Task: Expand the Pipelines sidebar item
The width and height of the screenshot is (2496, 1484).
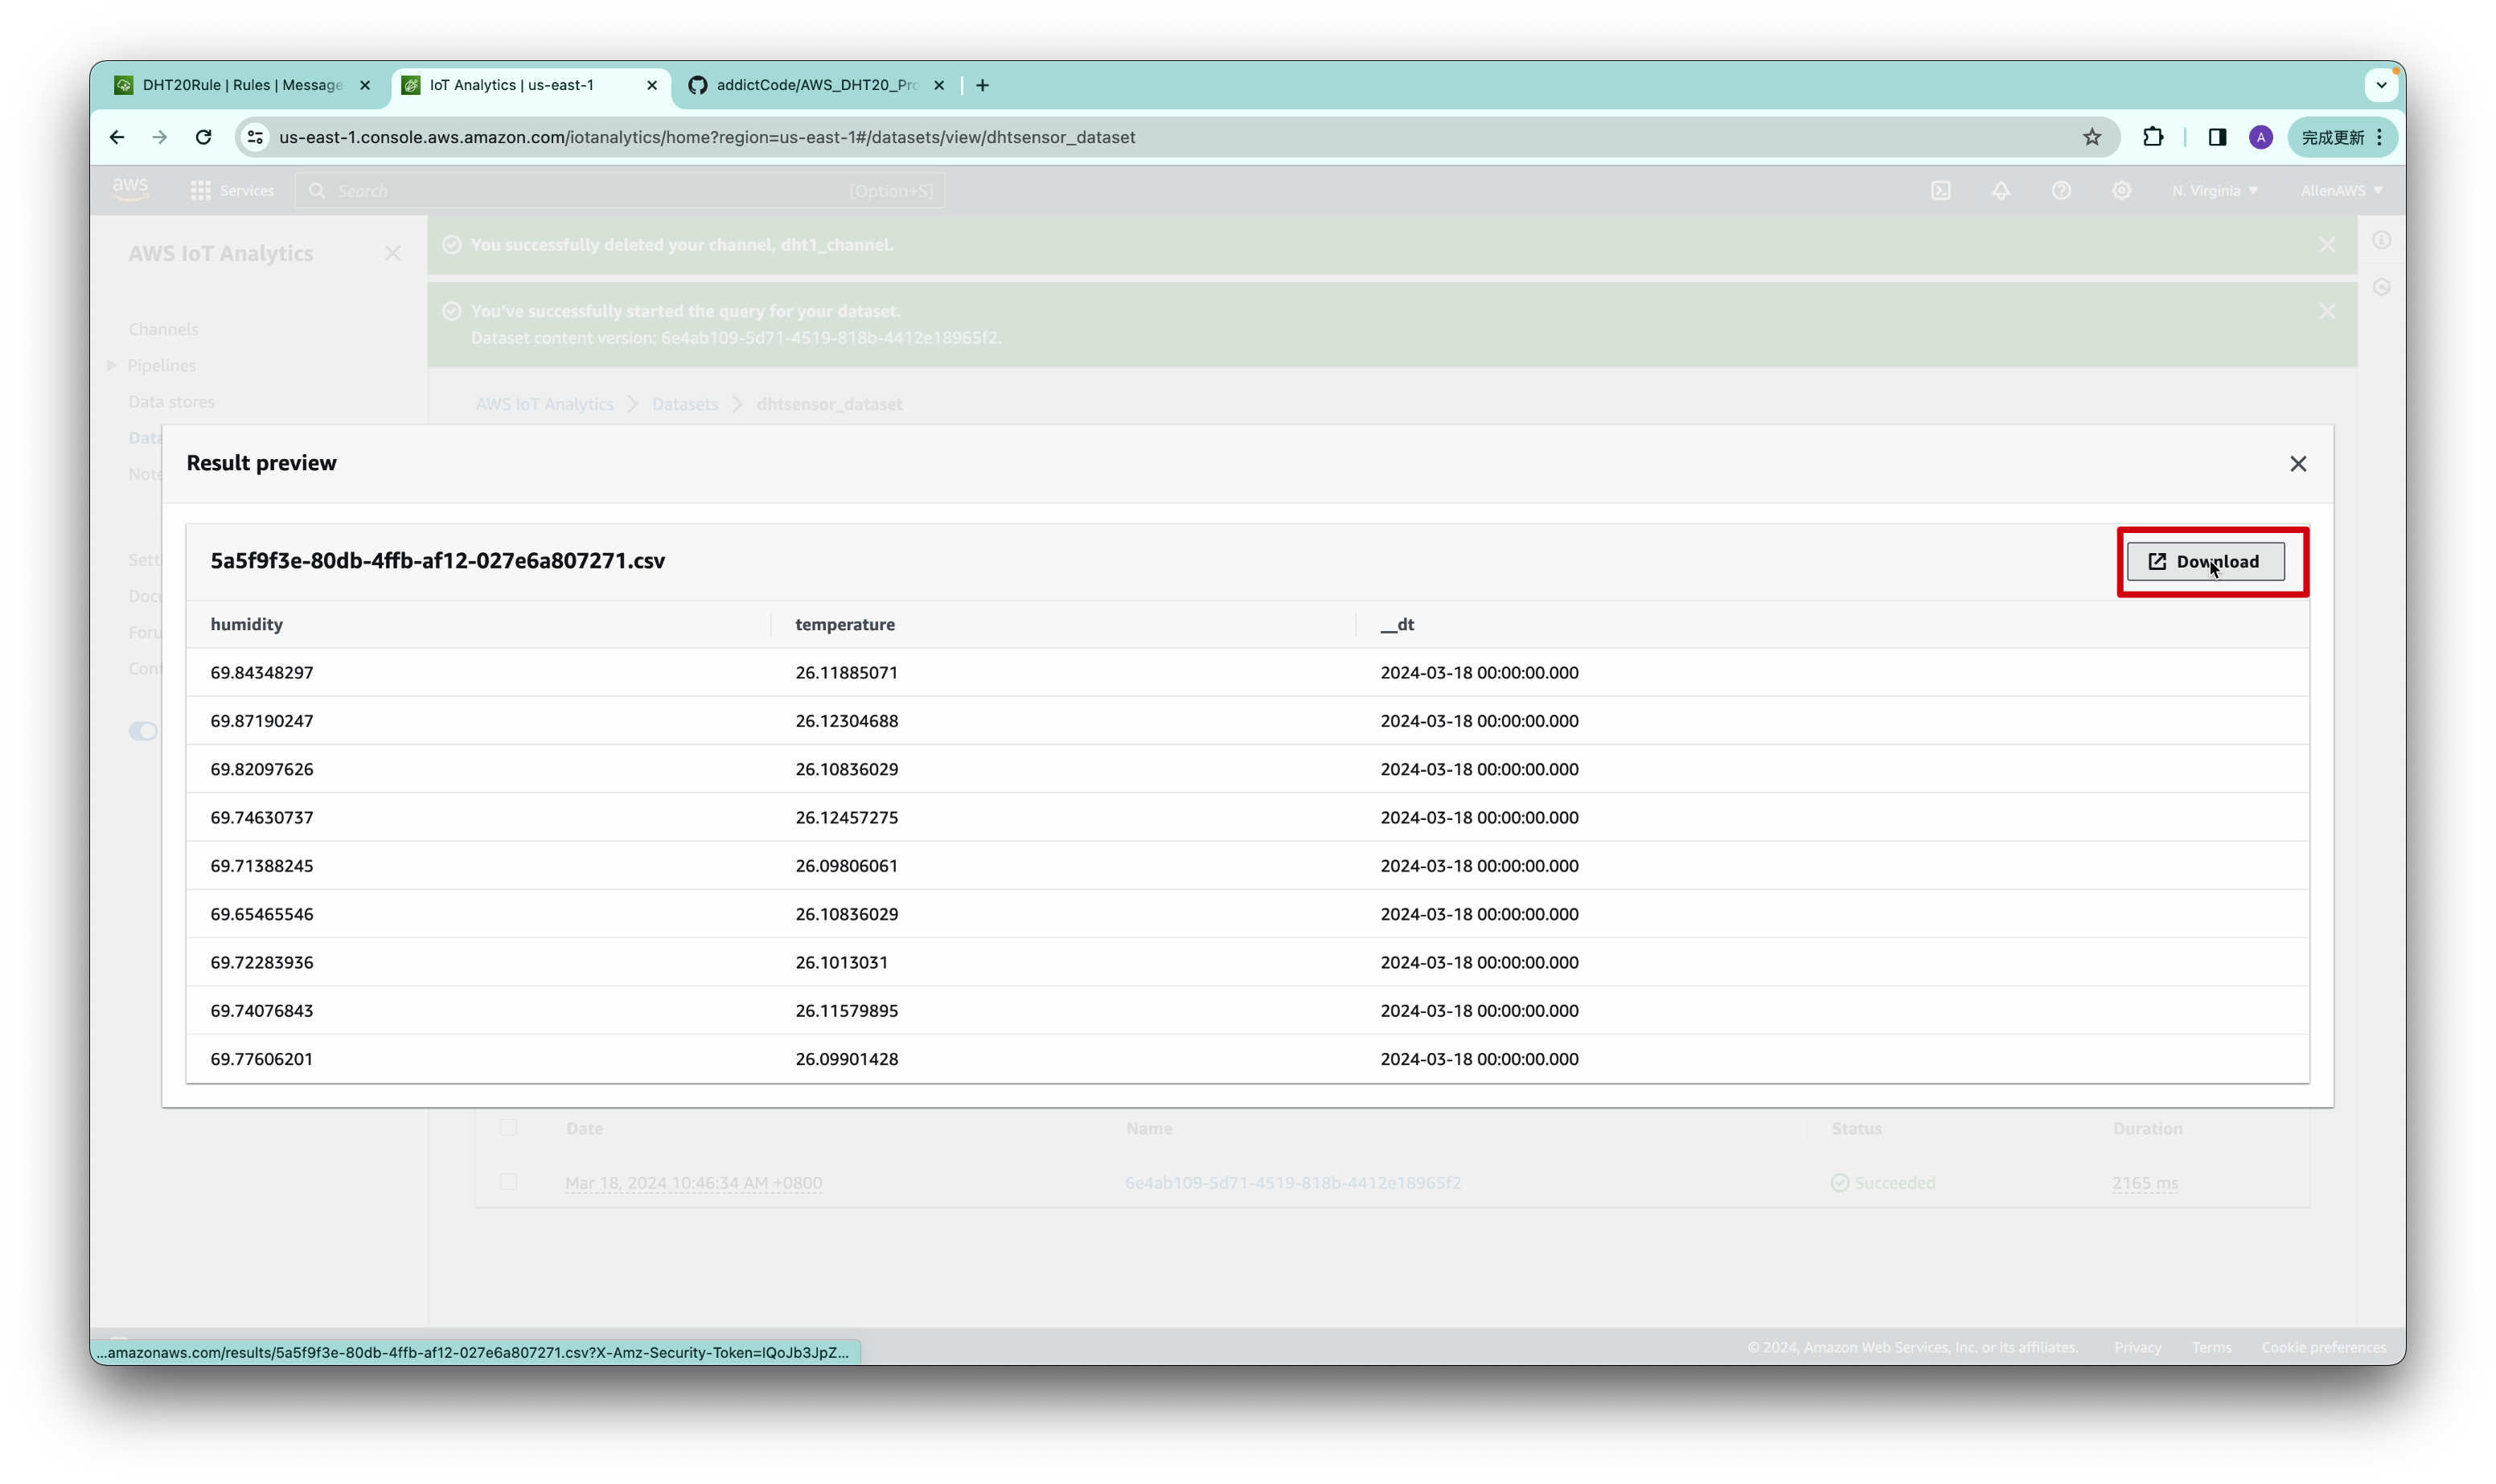Action: point(112,365)
